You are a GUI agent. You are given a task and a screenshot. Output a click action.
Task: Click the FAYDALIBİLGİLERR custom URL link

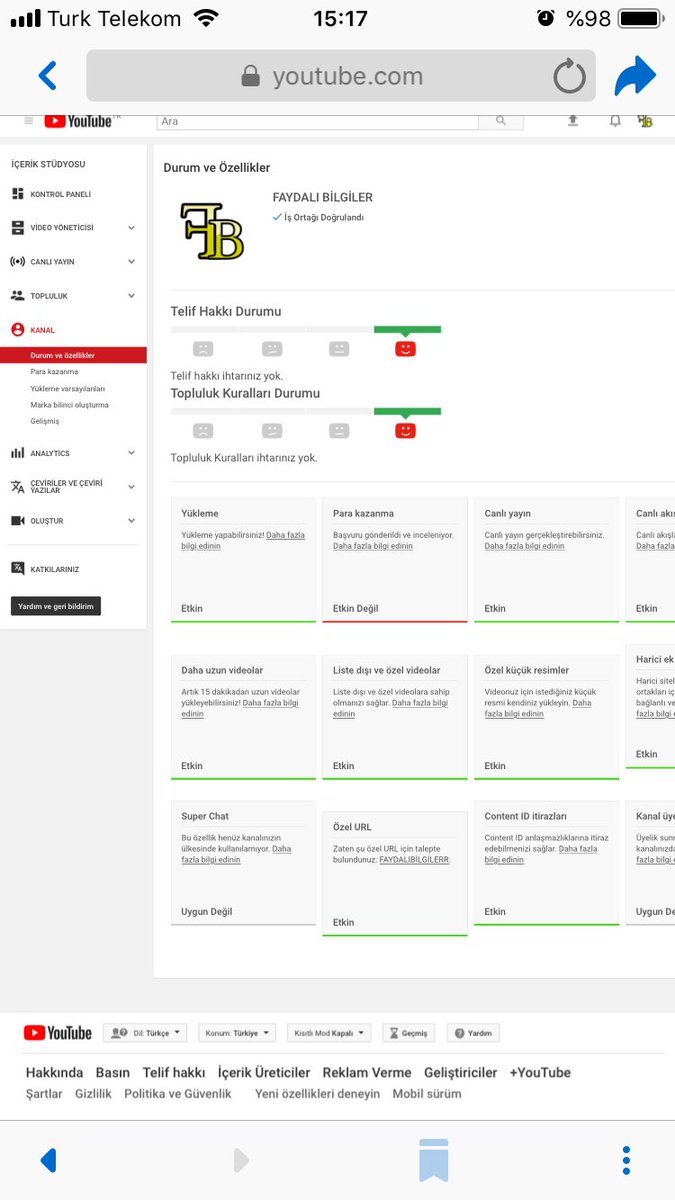point(415,859)
